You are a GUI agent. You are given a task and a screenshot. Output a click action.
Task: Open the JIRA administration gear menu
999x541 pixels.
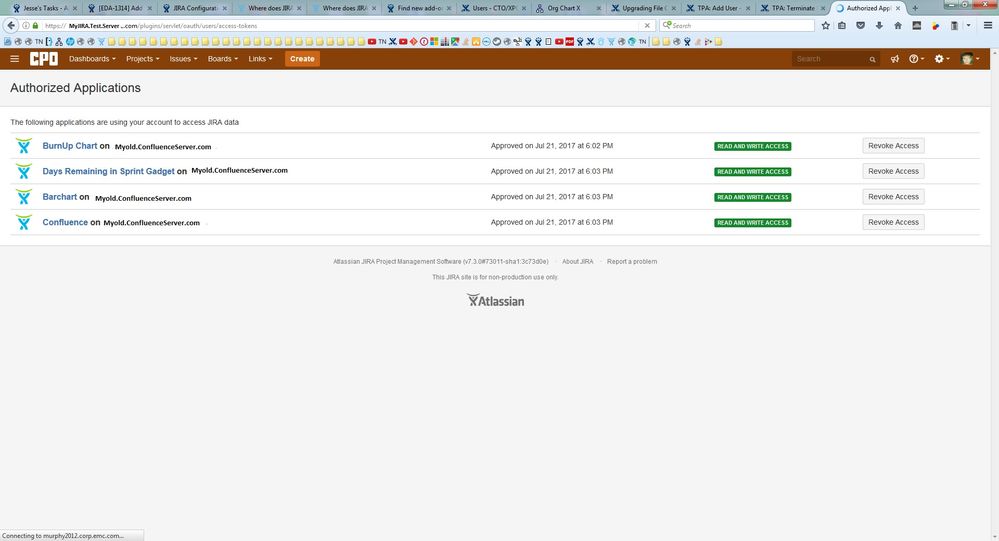[x=941, y=59]
